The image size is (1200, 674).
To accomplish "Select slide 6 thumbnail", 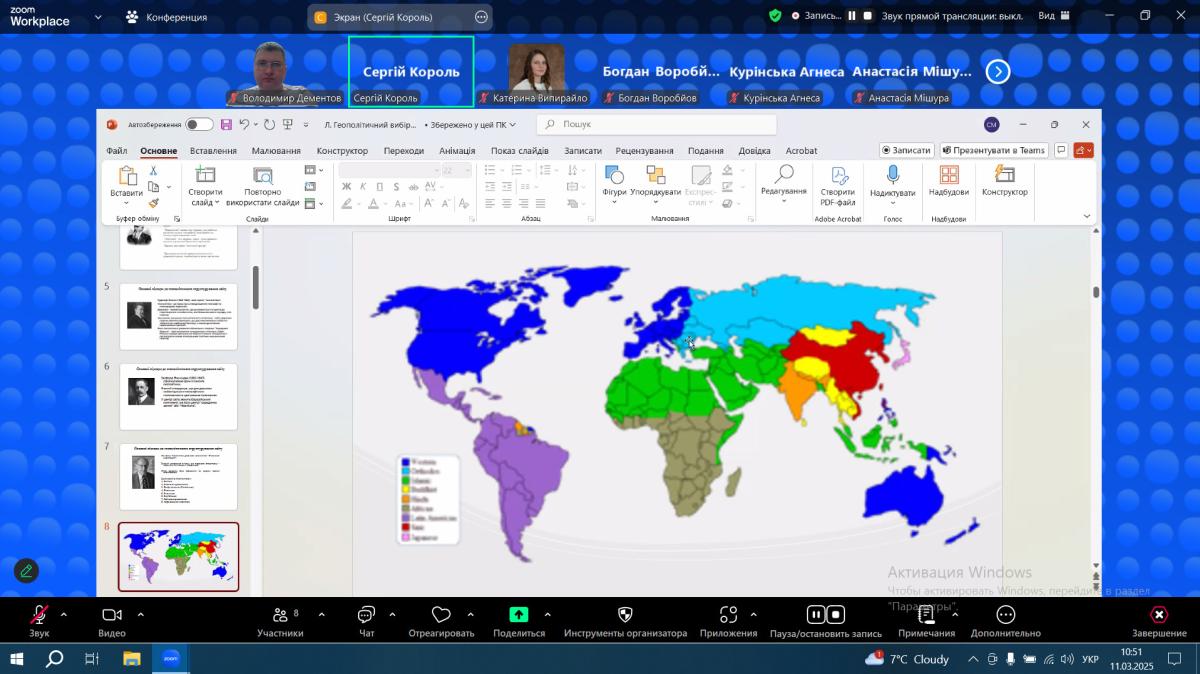I will (178, 396).
